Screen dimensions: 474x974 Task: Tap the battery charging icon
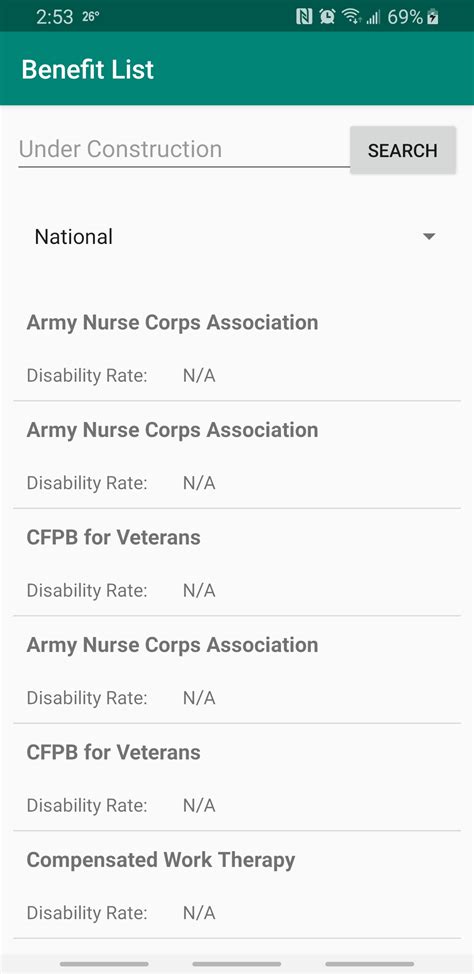(433, 17)
